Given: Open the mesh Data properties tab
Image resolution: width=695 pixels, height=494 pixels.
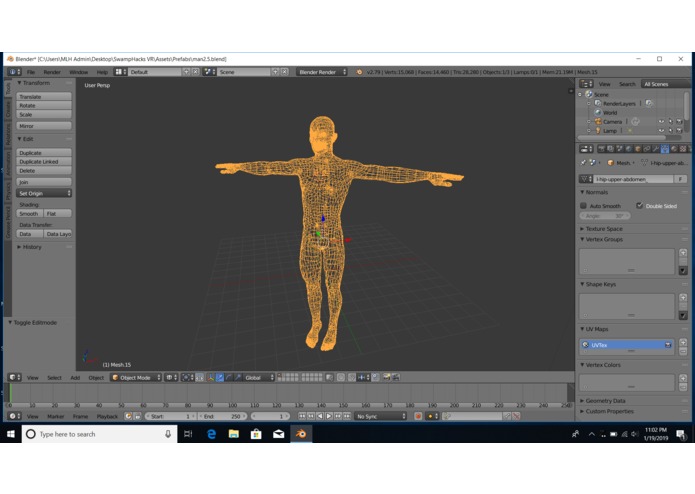Looking at the screenshot, I should click(x=665, y=149).
